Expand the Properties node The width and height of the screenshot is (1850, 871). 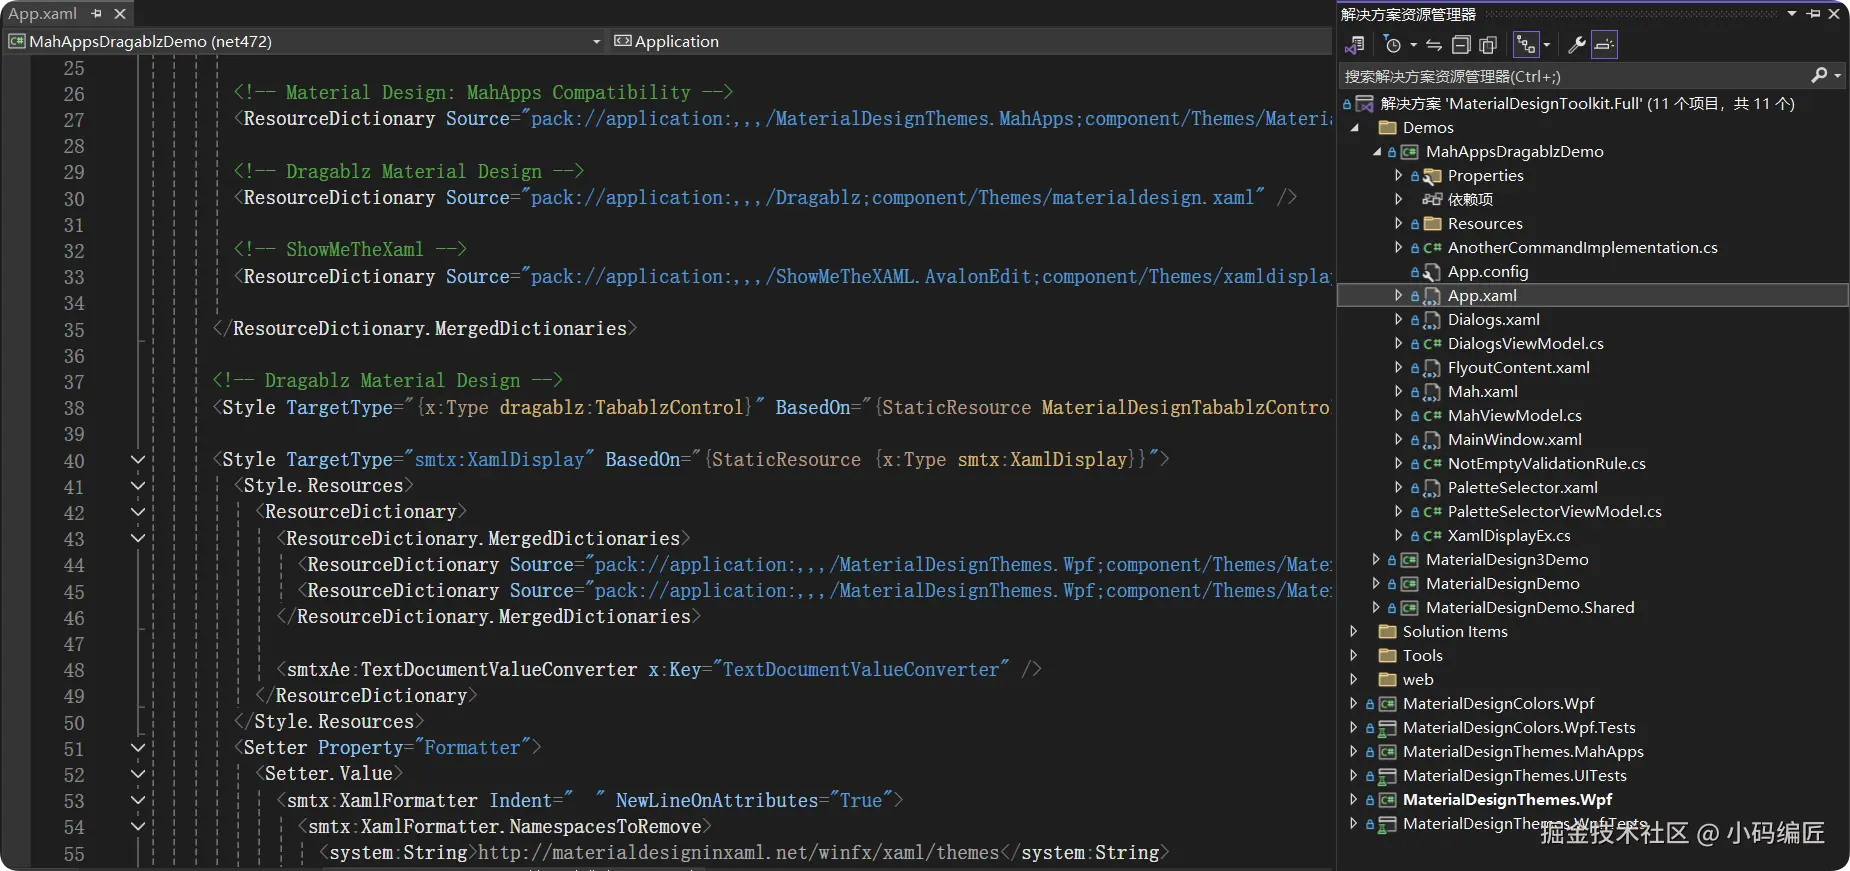click(1399, 176)
